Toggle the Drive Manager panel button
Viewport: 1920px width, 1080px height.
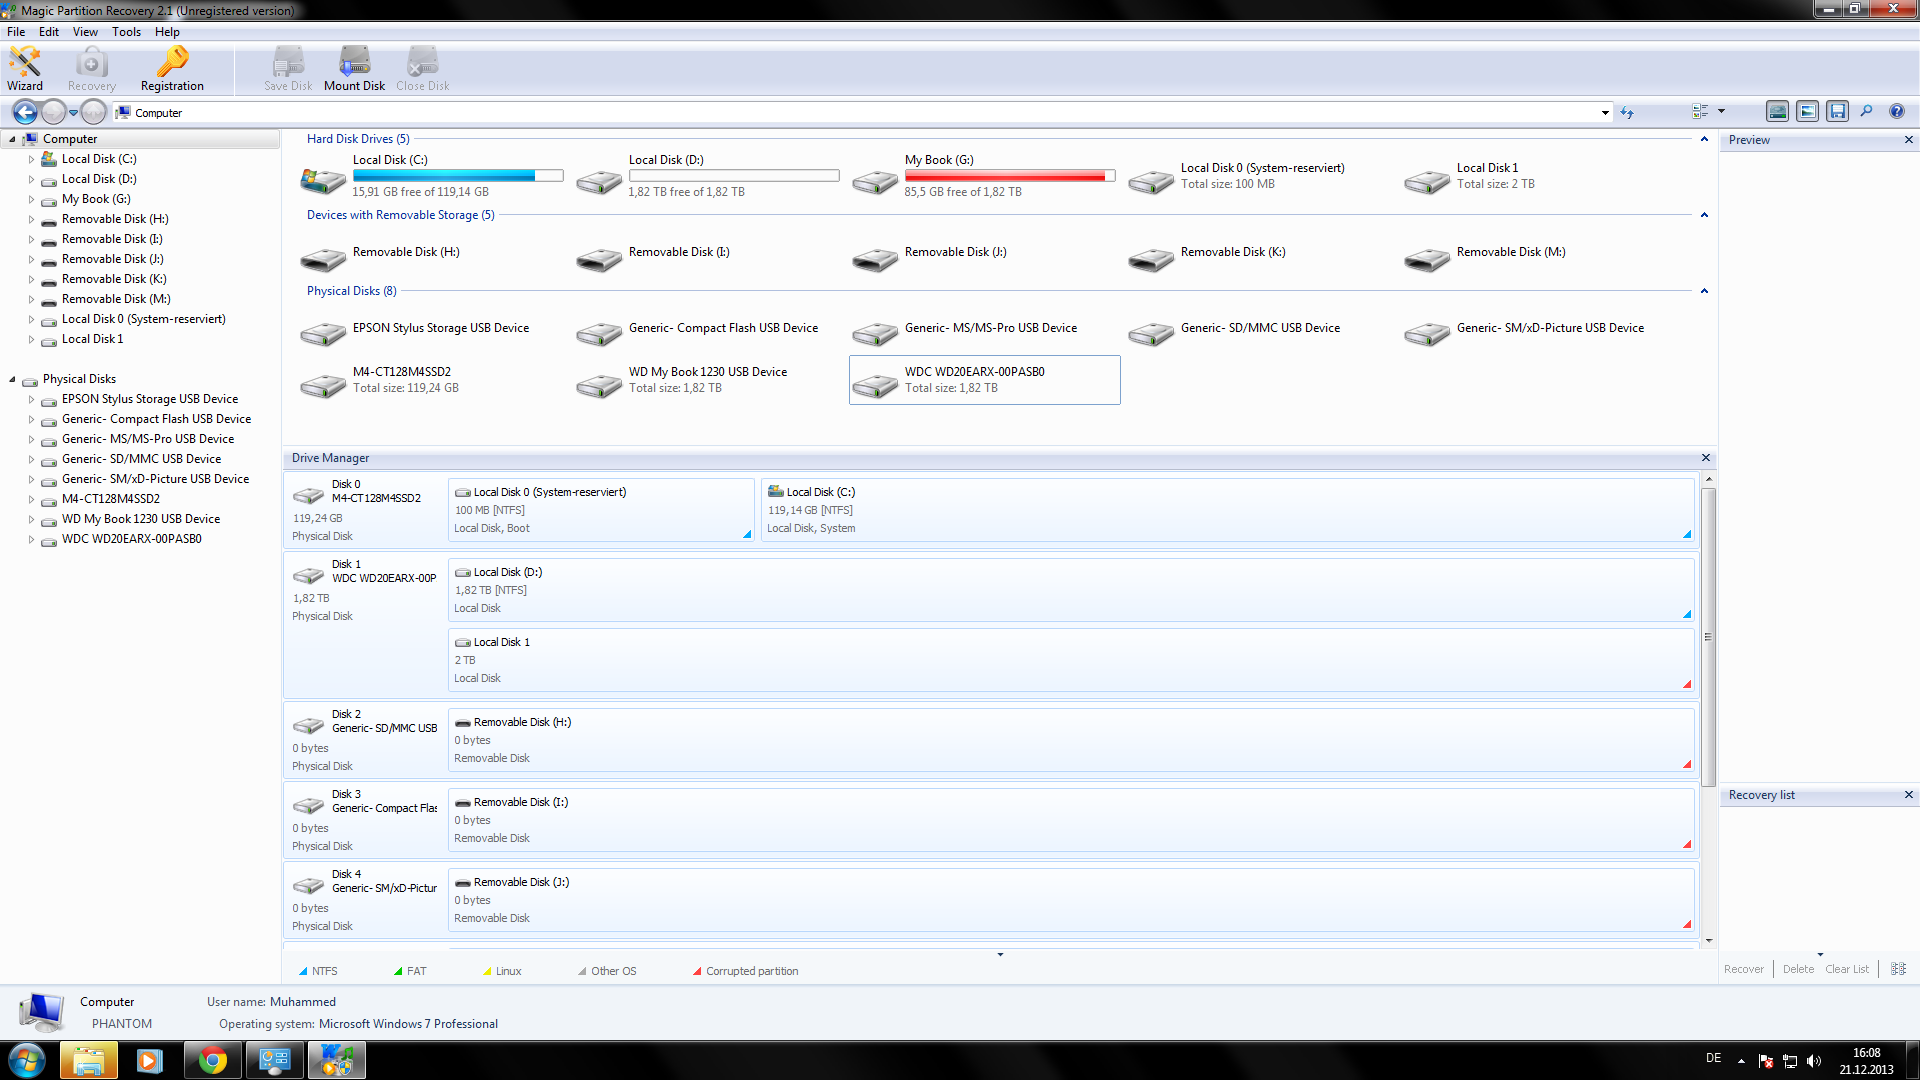[x=1777, y=111]
